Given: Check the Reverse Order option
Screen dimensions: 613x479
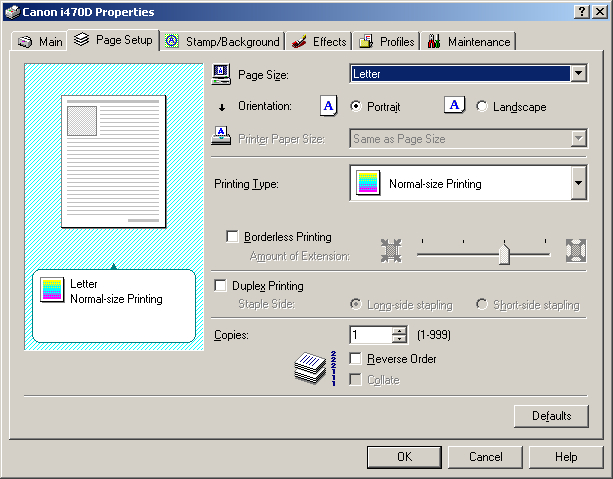Looking at the screenshot, I should point(355,358).
